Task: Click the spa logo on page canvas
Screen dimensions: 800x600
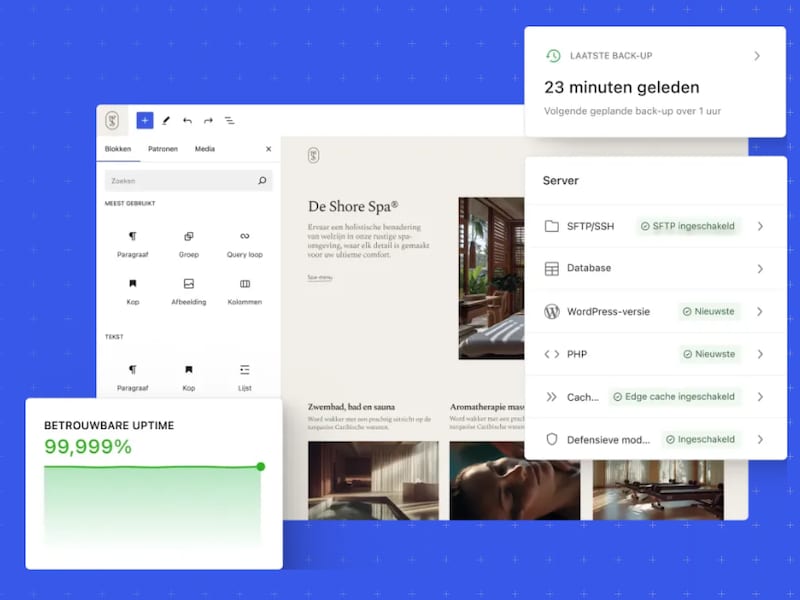Action: (x=314, y=155)
